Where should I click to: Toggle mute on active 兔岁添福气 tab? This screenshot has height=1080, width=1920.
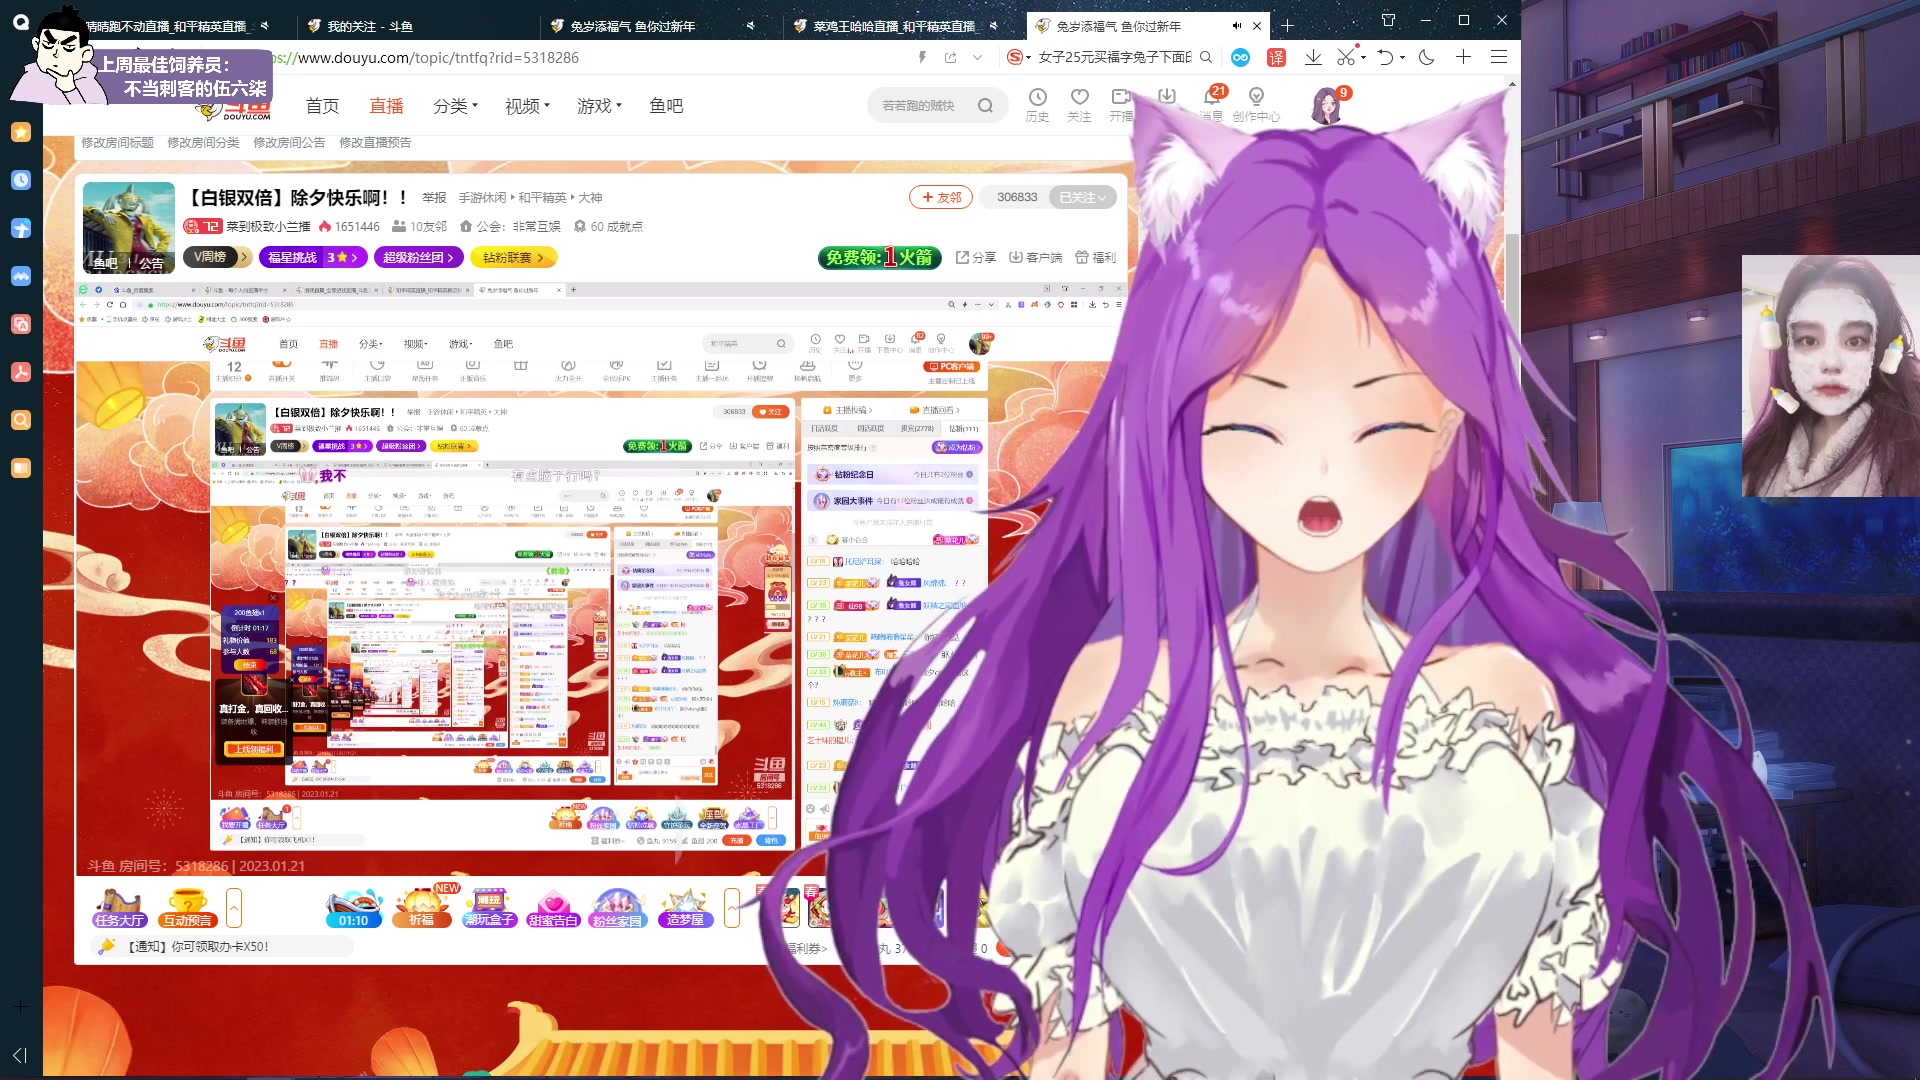[x=1237, y=26]
